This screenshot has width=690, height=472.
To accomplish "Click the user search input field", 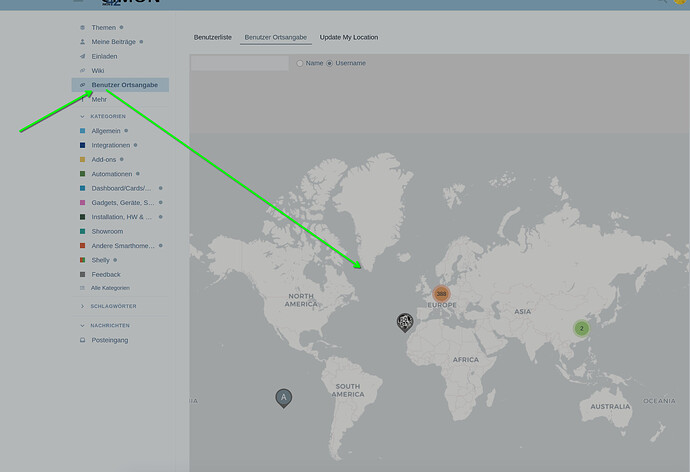I will click(240, 63).
